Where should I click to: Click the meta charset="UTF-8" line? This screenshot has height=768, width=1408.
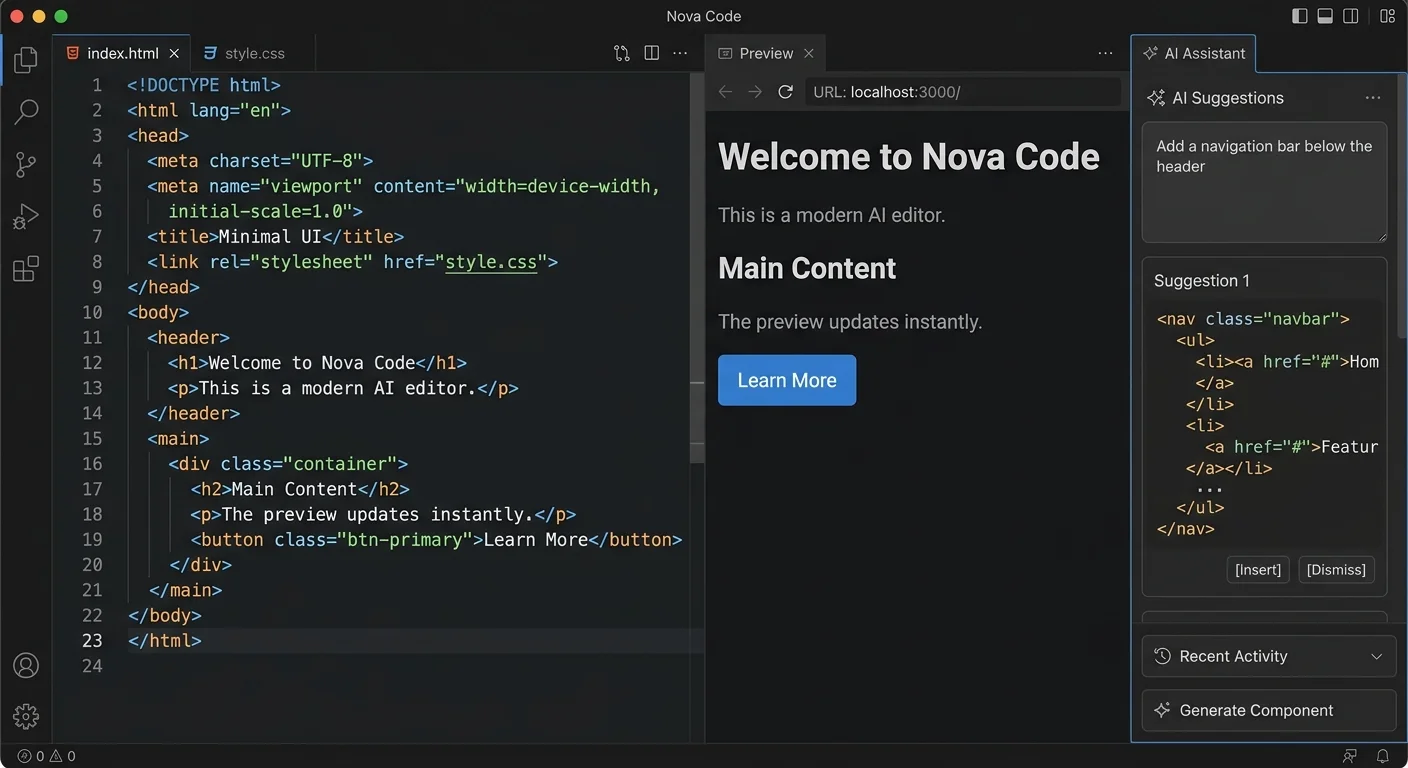(260, 161)
